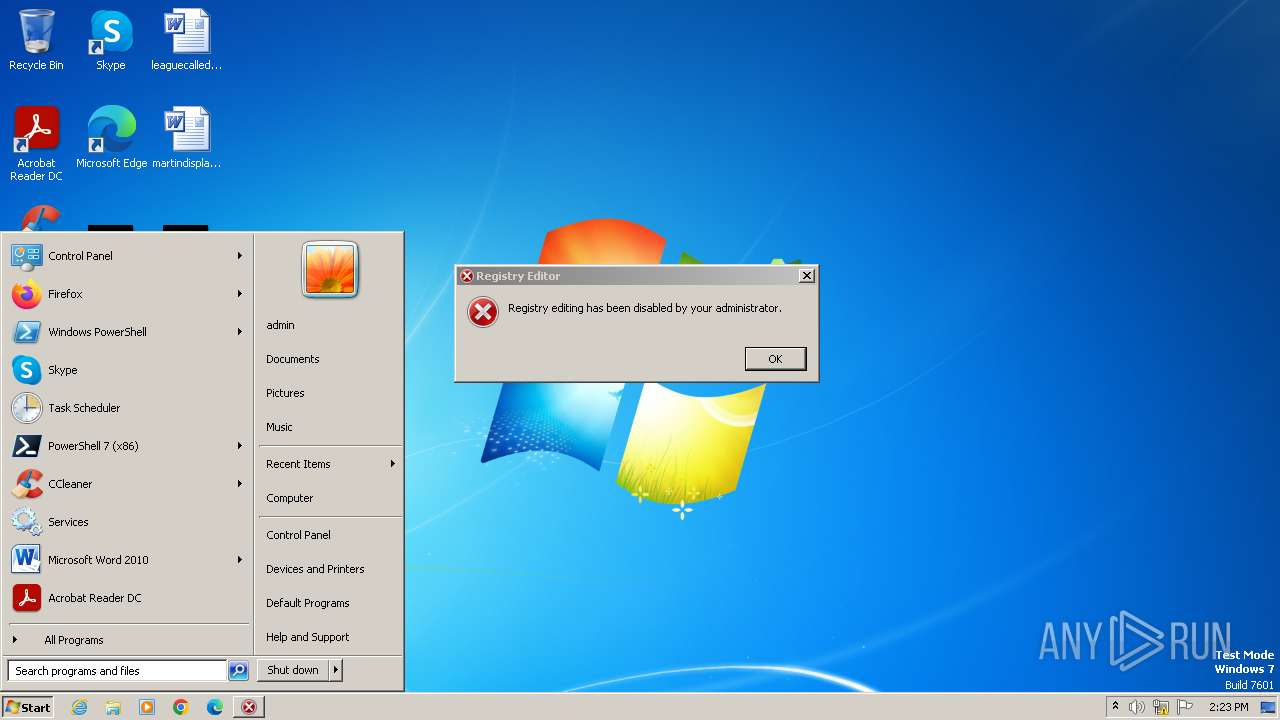Screen dimensions: 1280x720
Task: Click the search magnifier button
Action: pos(238,671)
